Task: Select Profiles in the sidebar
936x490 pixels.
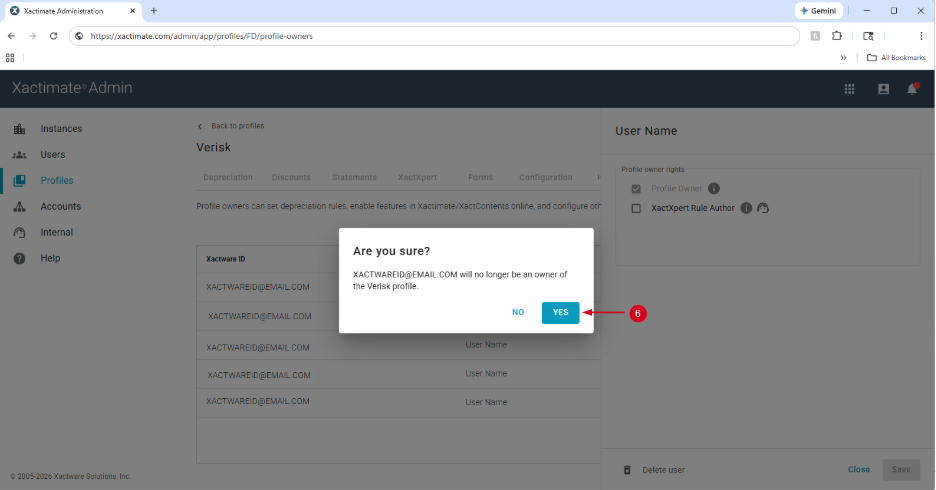Action: 57,180
